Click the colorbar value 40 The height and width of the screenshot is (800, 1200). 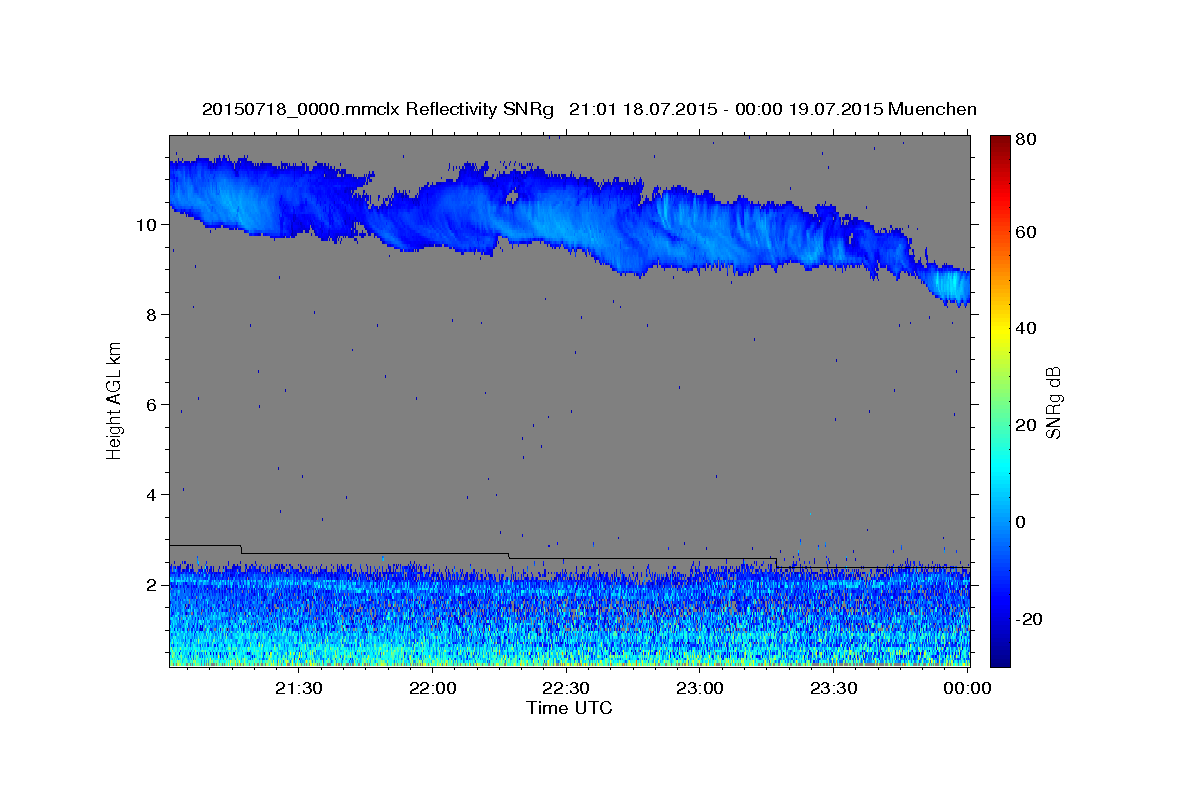tap(1025, 329)
